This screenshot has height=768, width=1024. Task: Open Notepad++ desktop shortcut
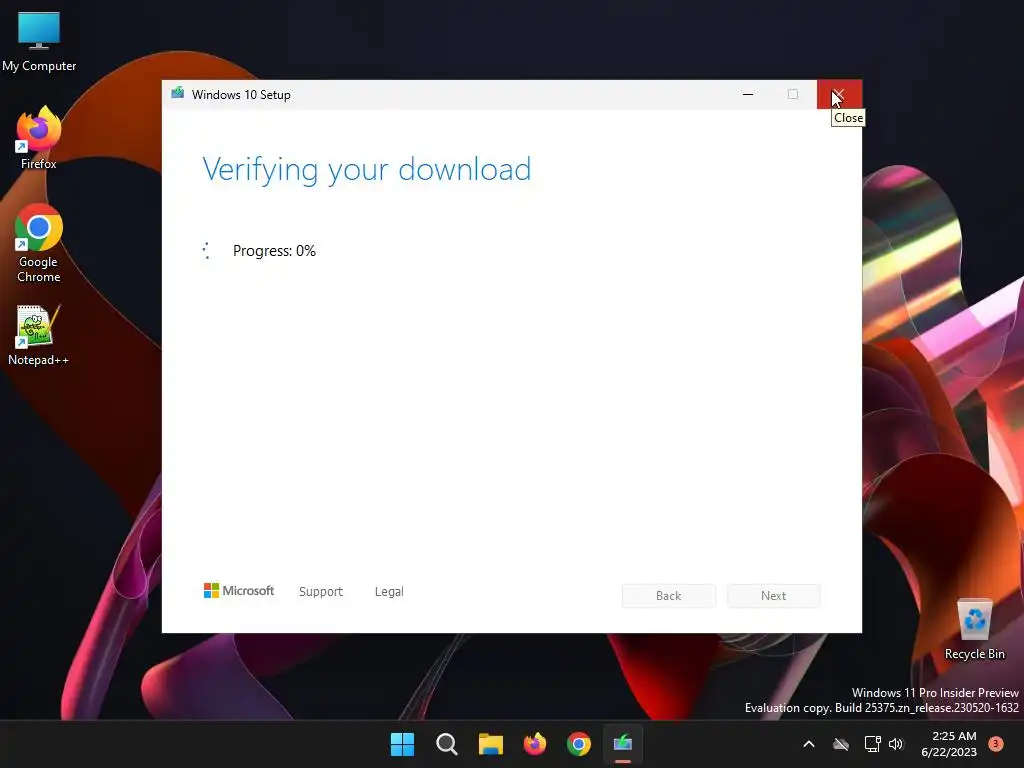[39, 336]
